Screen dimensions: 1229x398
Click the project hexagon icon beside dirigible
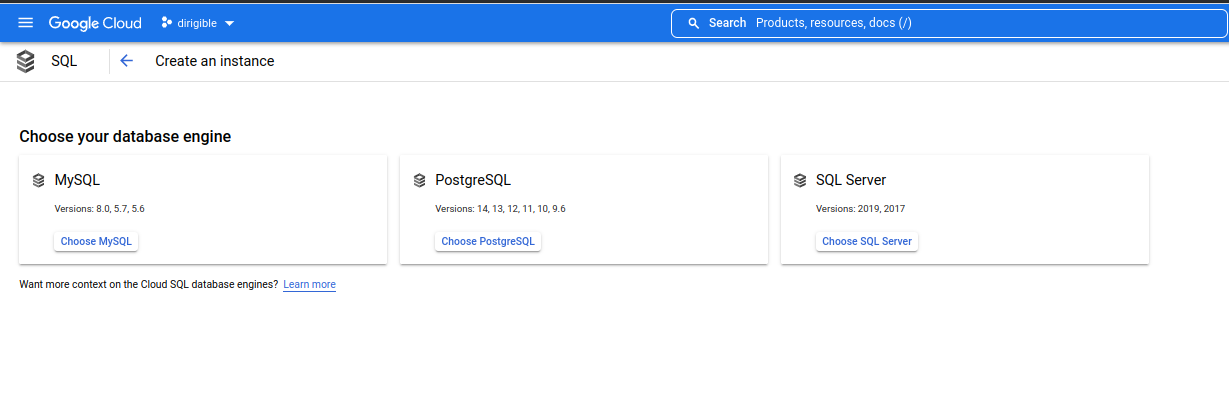166,23
